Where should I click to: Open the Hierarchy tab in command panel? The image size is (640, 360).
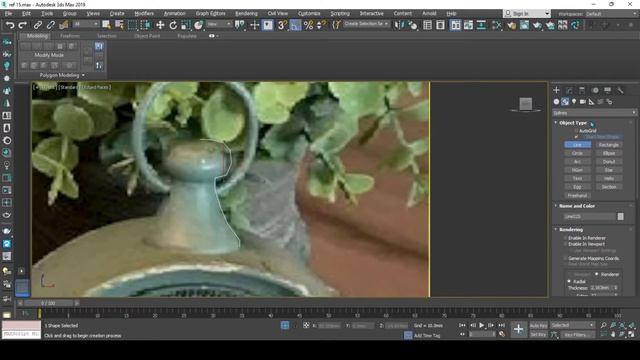point(582,90)
